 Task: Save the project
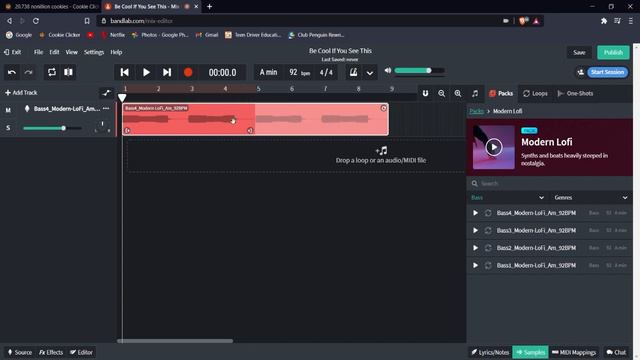579,52
